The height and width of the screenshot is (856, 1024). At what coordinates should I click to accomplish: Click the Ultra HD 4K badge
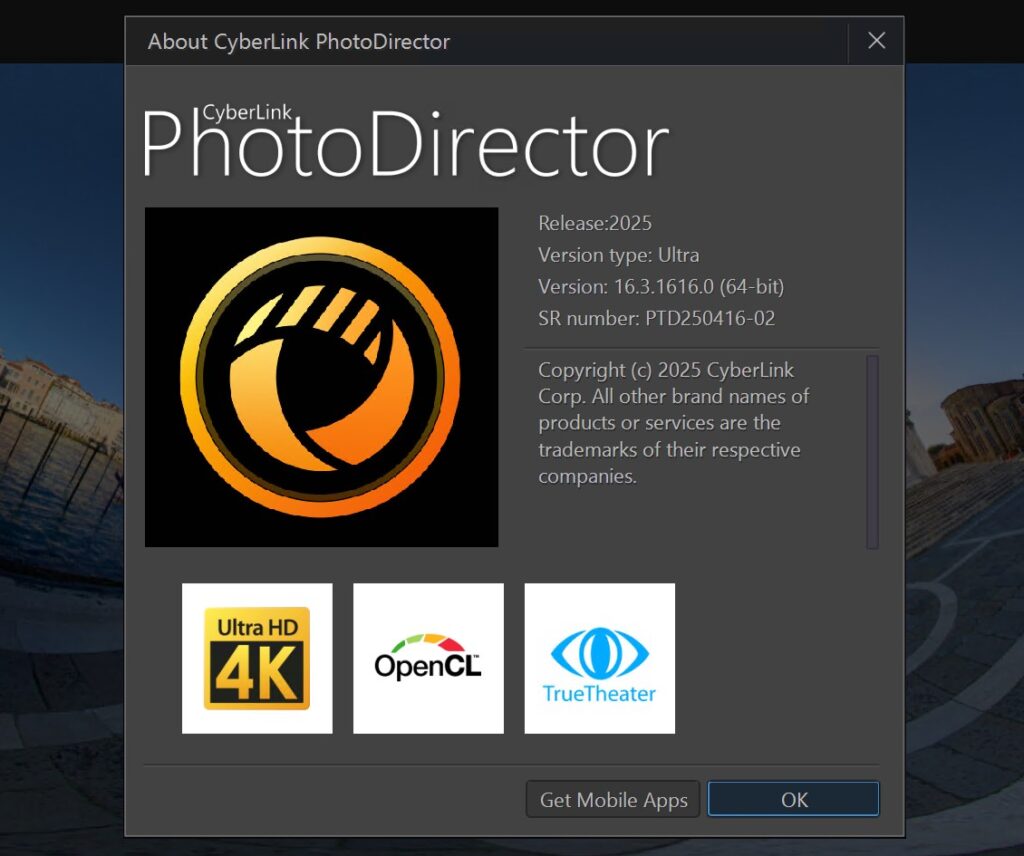[257, 658]
